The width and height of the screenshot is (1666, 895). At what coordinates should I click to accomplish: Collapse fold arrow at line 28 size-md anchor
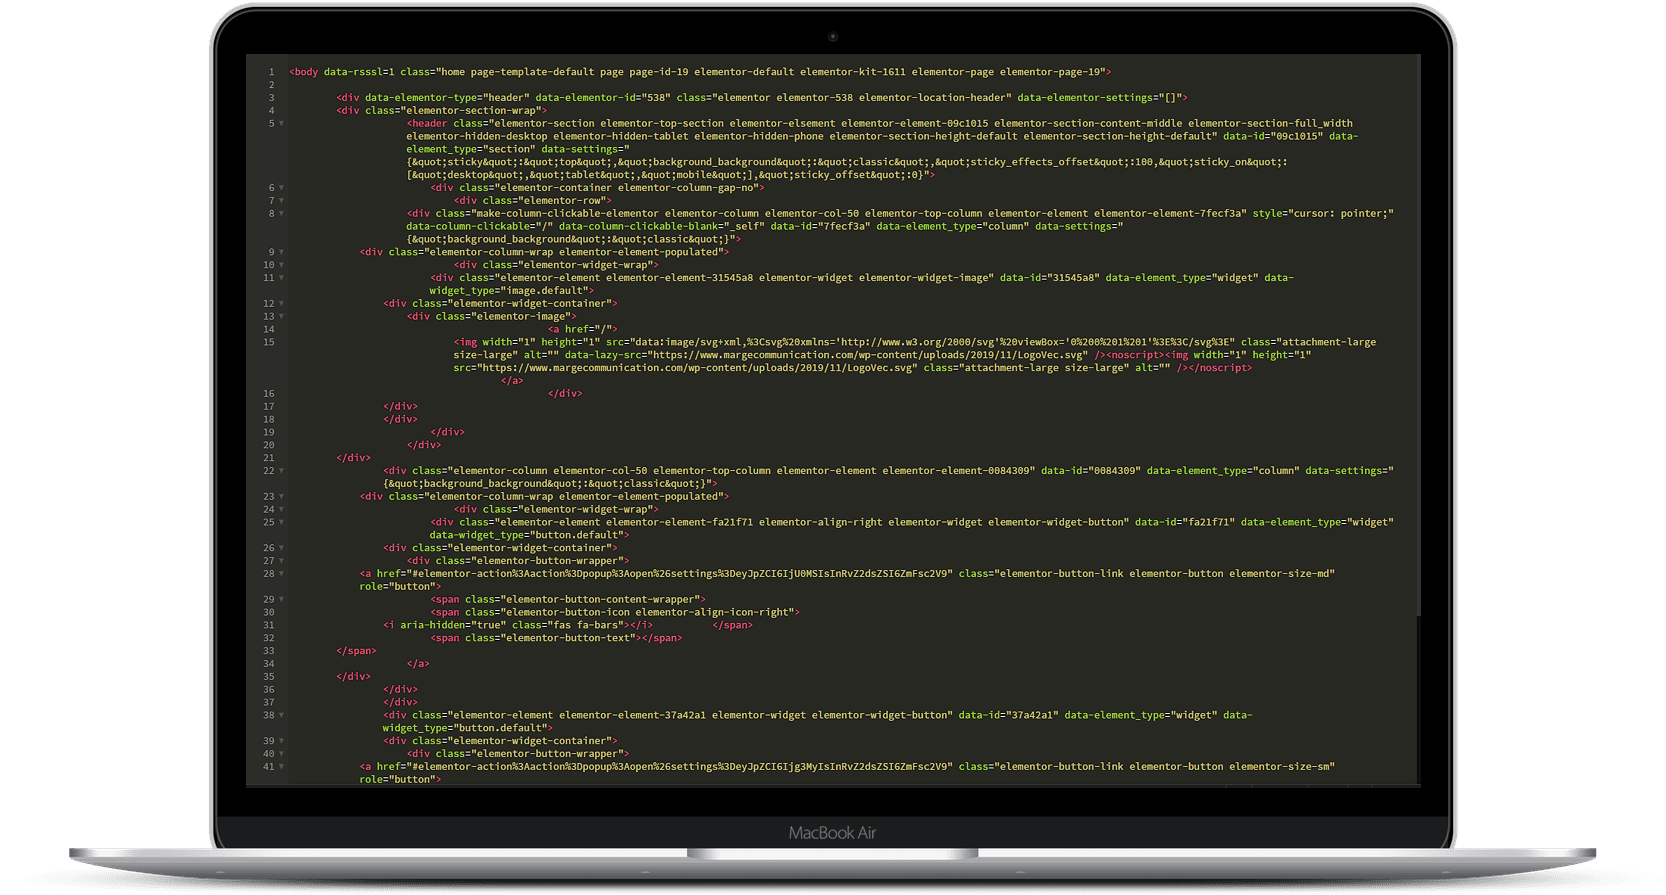click(281, 574)
